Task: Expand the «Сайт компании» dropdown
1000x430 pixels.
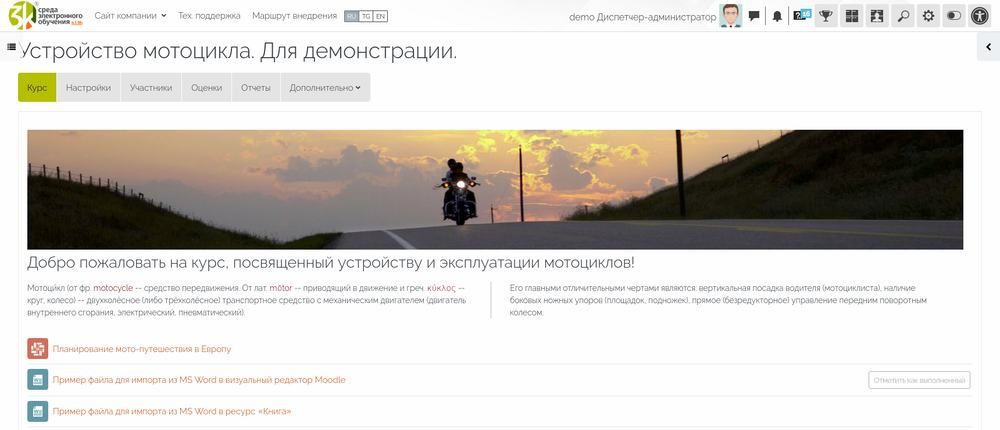Action: (x=130, y=15)
